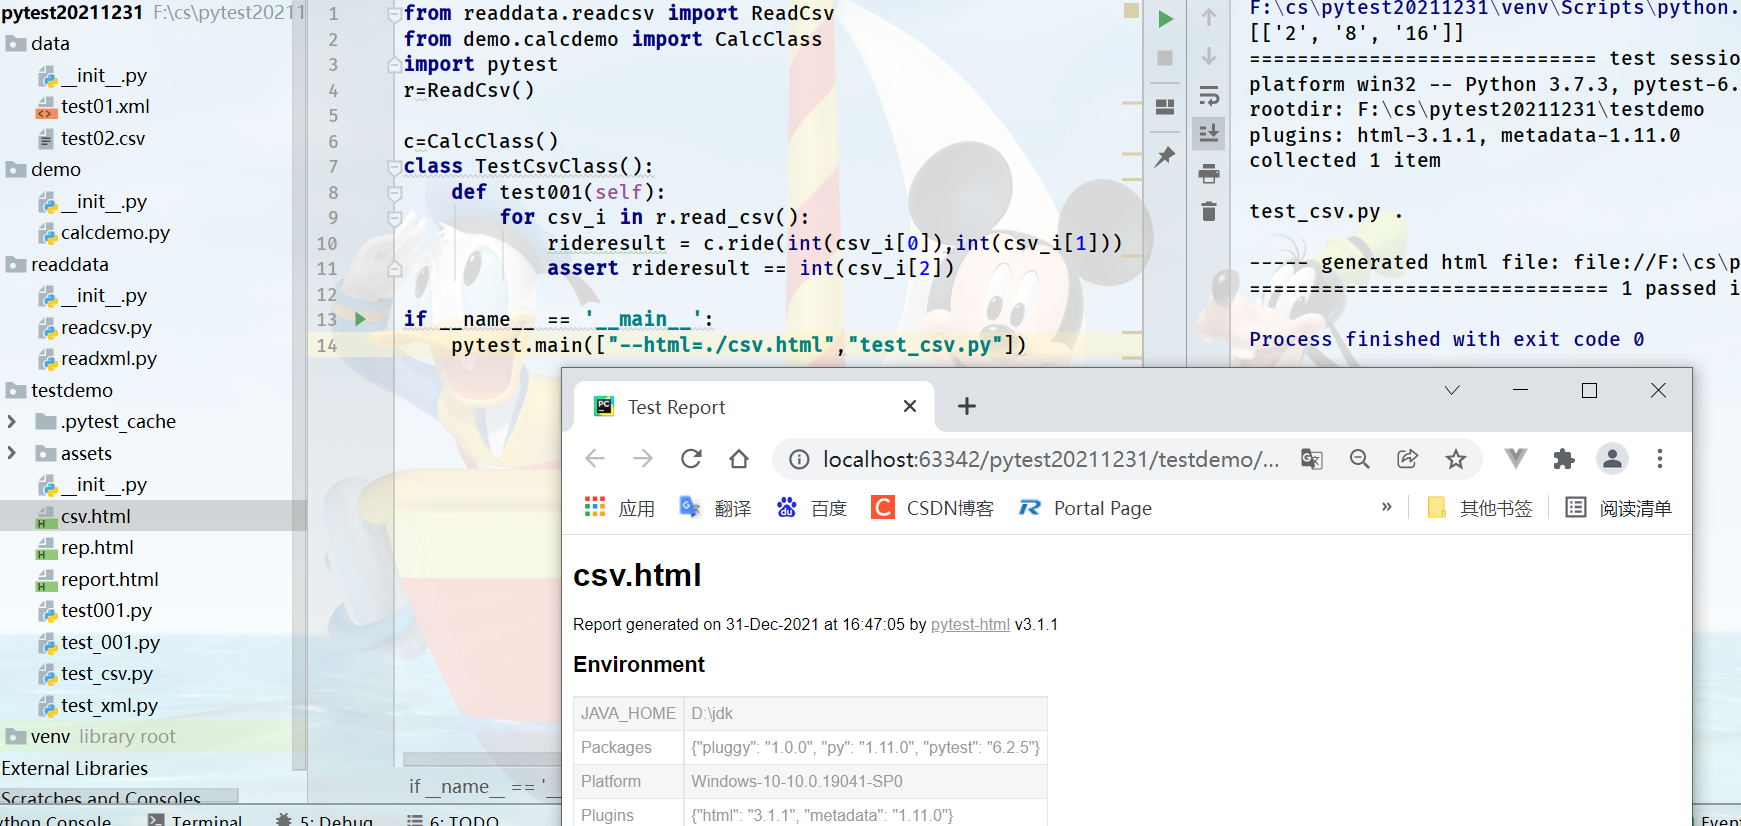
Task: Open the Portal Page bookmark
Action: (1085, 508)
